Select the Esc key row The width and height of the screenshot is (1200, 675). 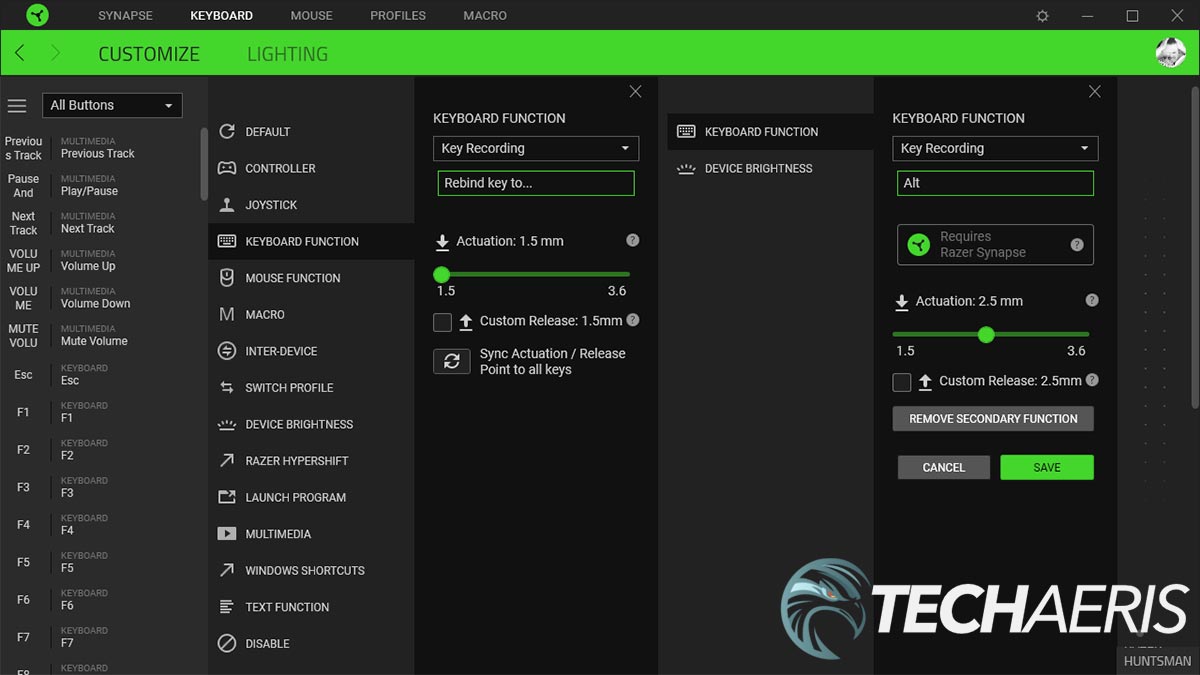click(x=100, y=374)
